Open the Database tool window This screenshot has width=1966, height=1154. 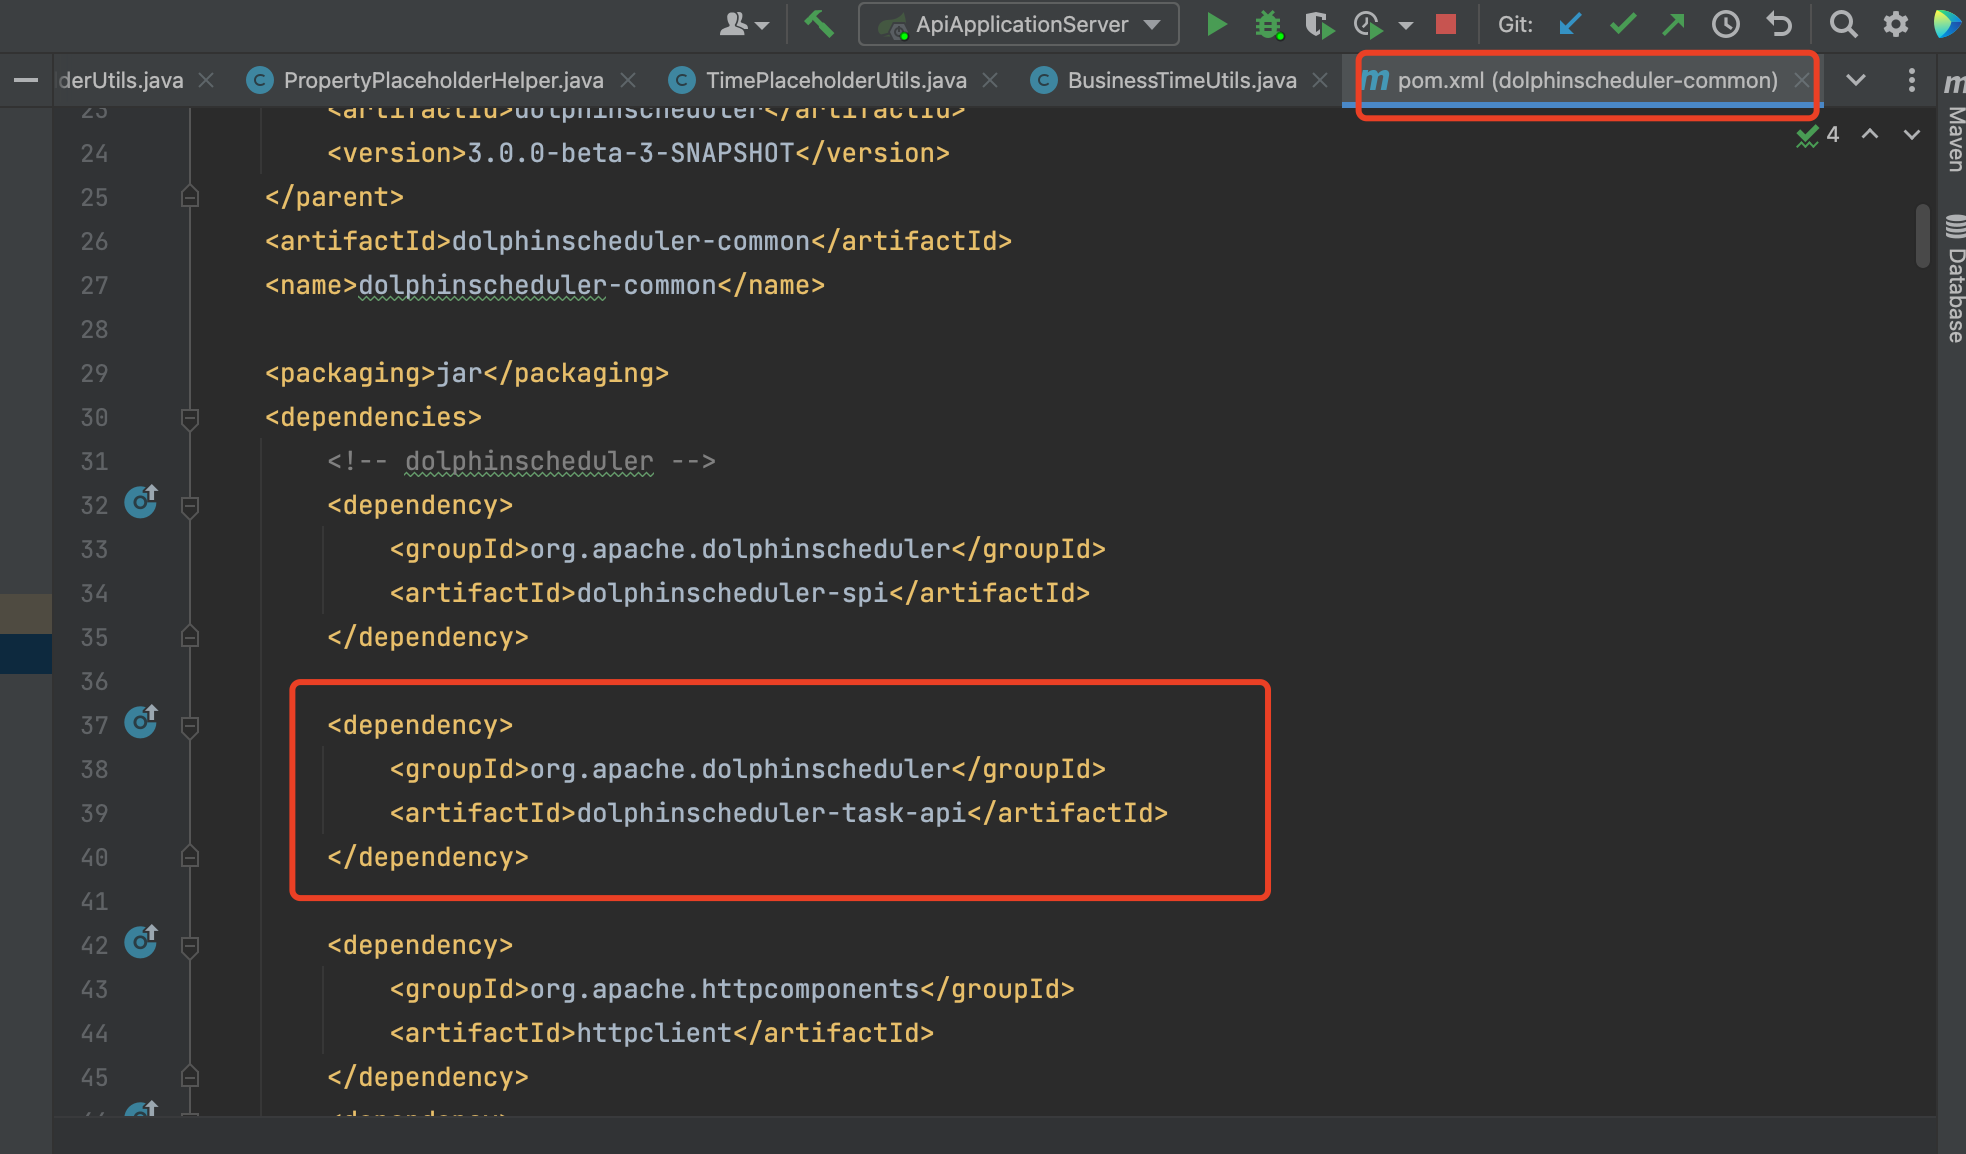point(1954,278)
